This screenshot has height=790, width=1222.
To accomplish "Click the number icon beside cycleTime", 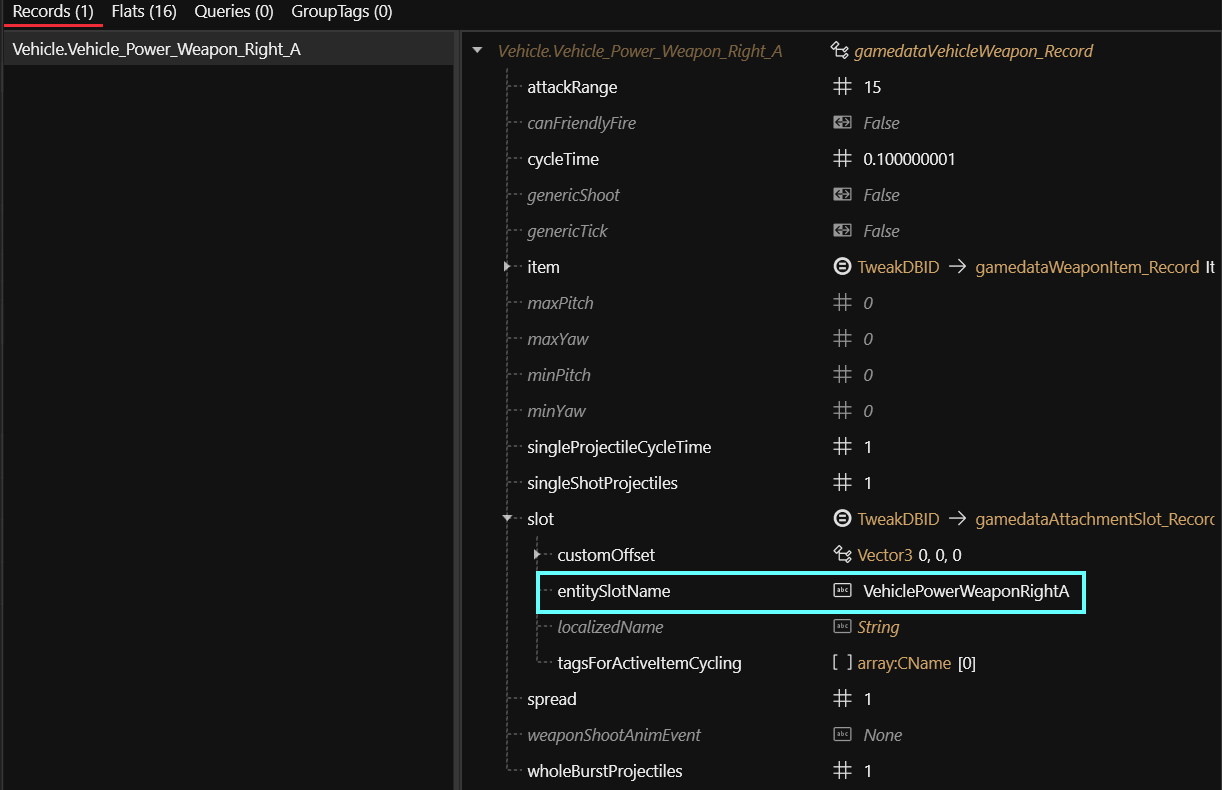I will (x=842, y=159).
